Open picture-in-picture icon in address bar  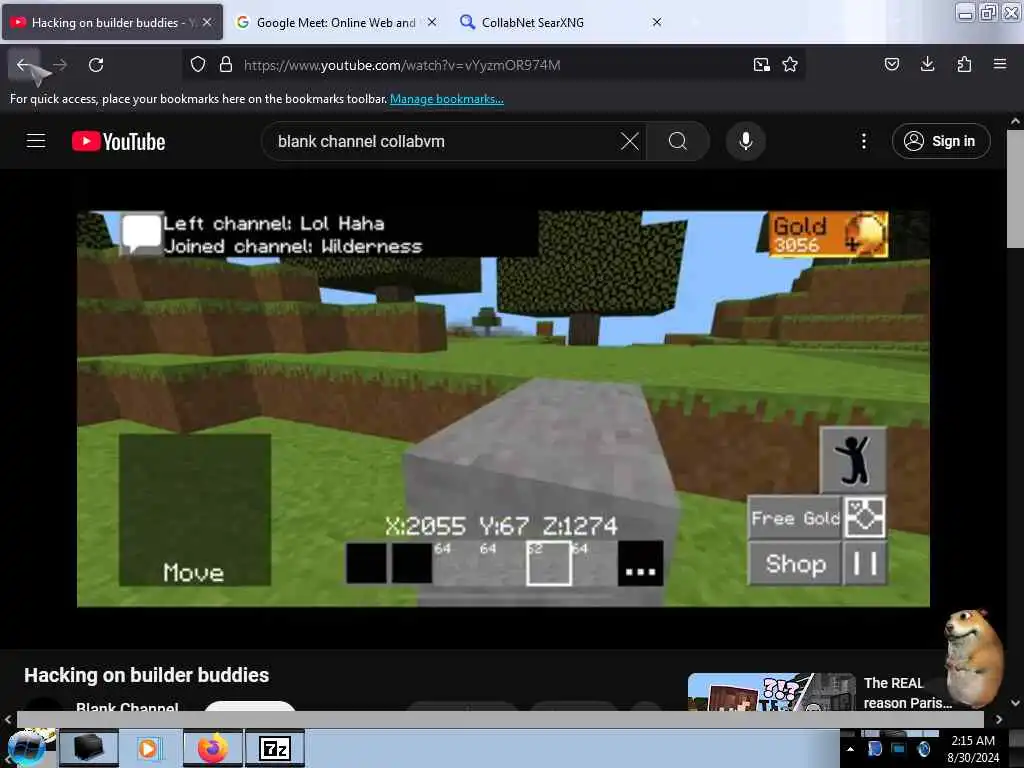pyautogui.click(x=761, y=64)
